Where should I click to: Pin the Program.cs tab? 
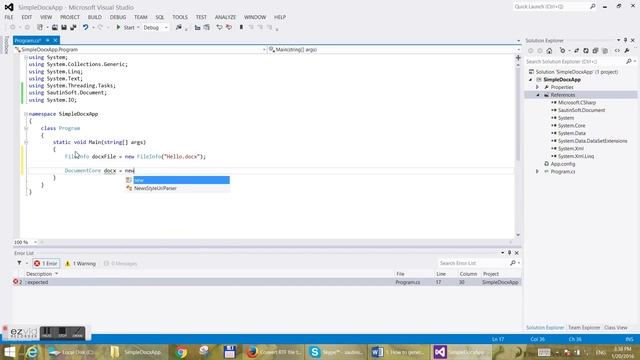(48, 40)
